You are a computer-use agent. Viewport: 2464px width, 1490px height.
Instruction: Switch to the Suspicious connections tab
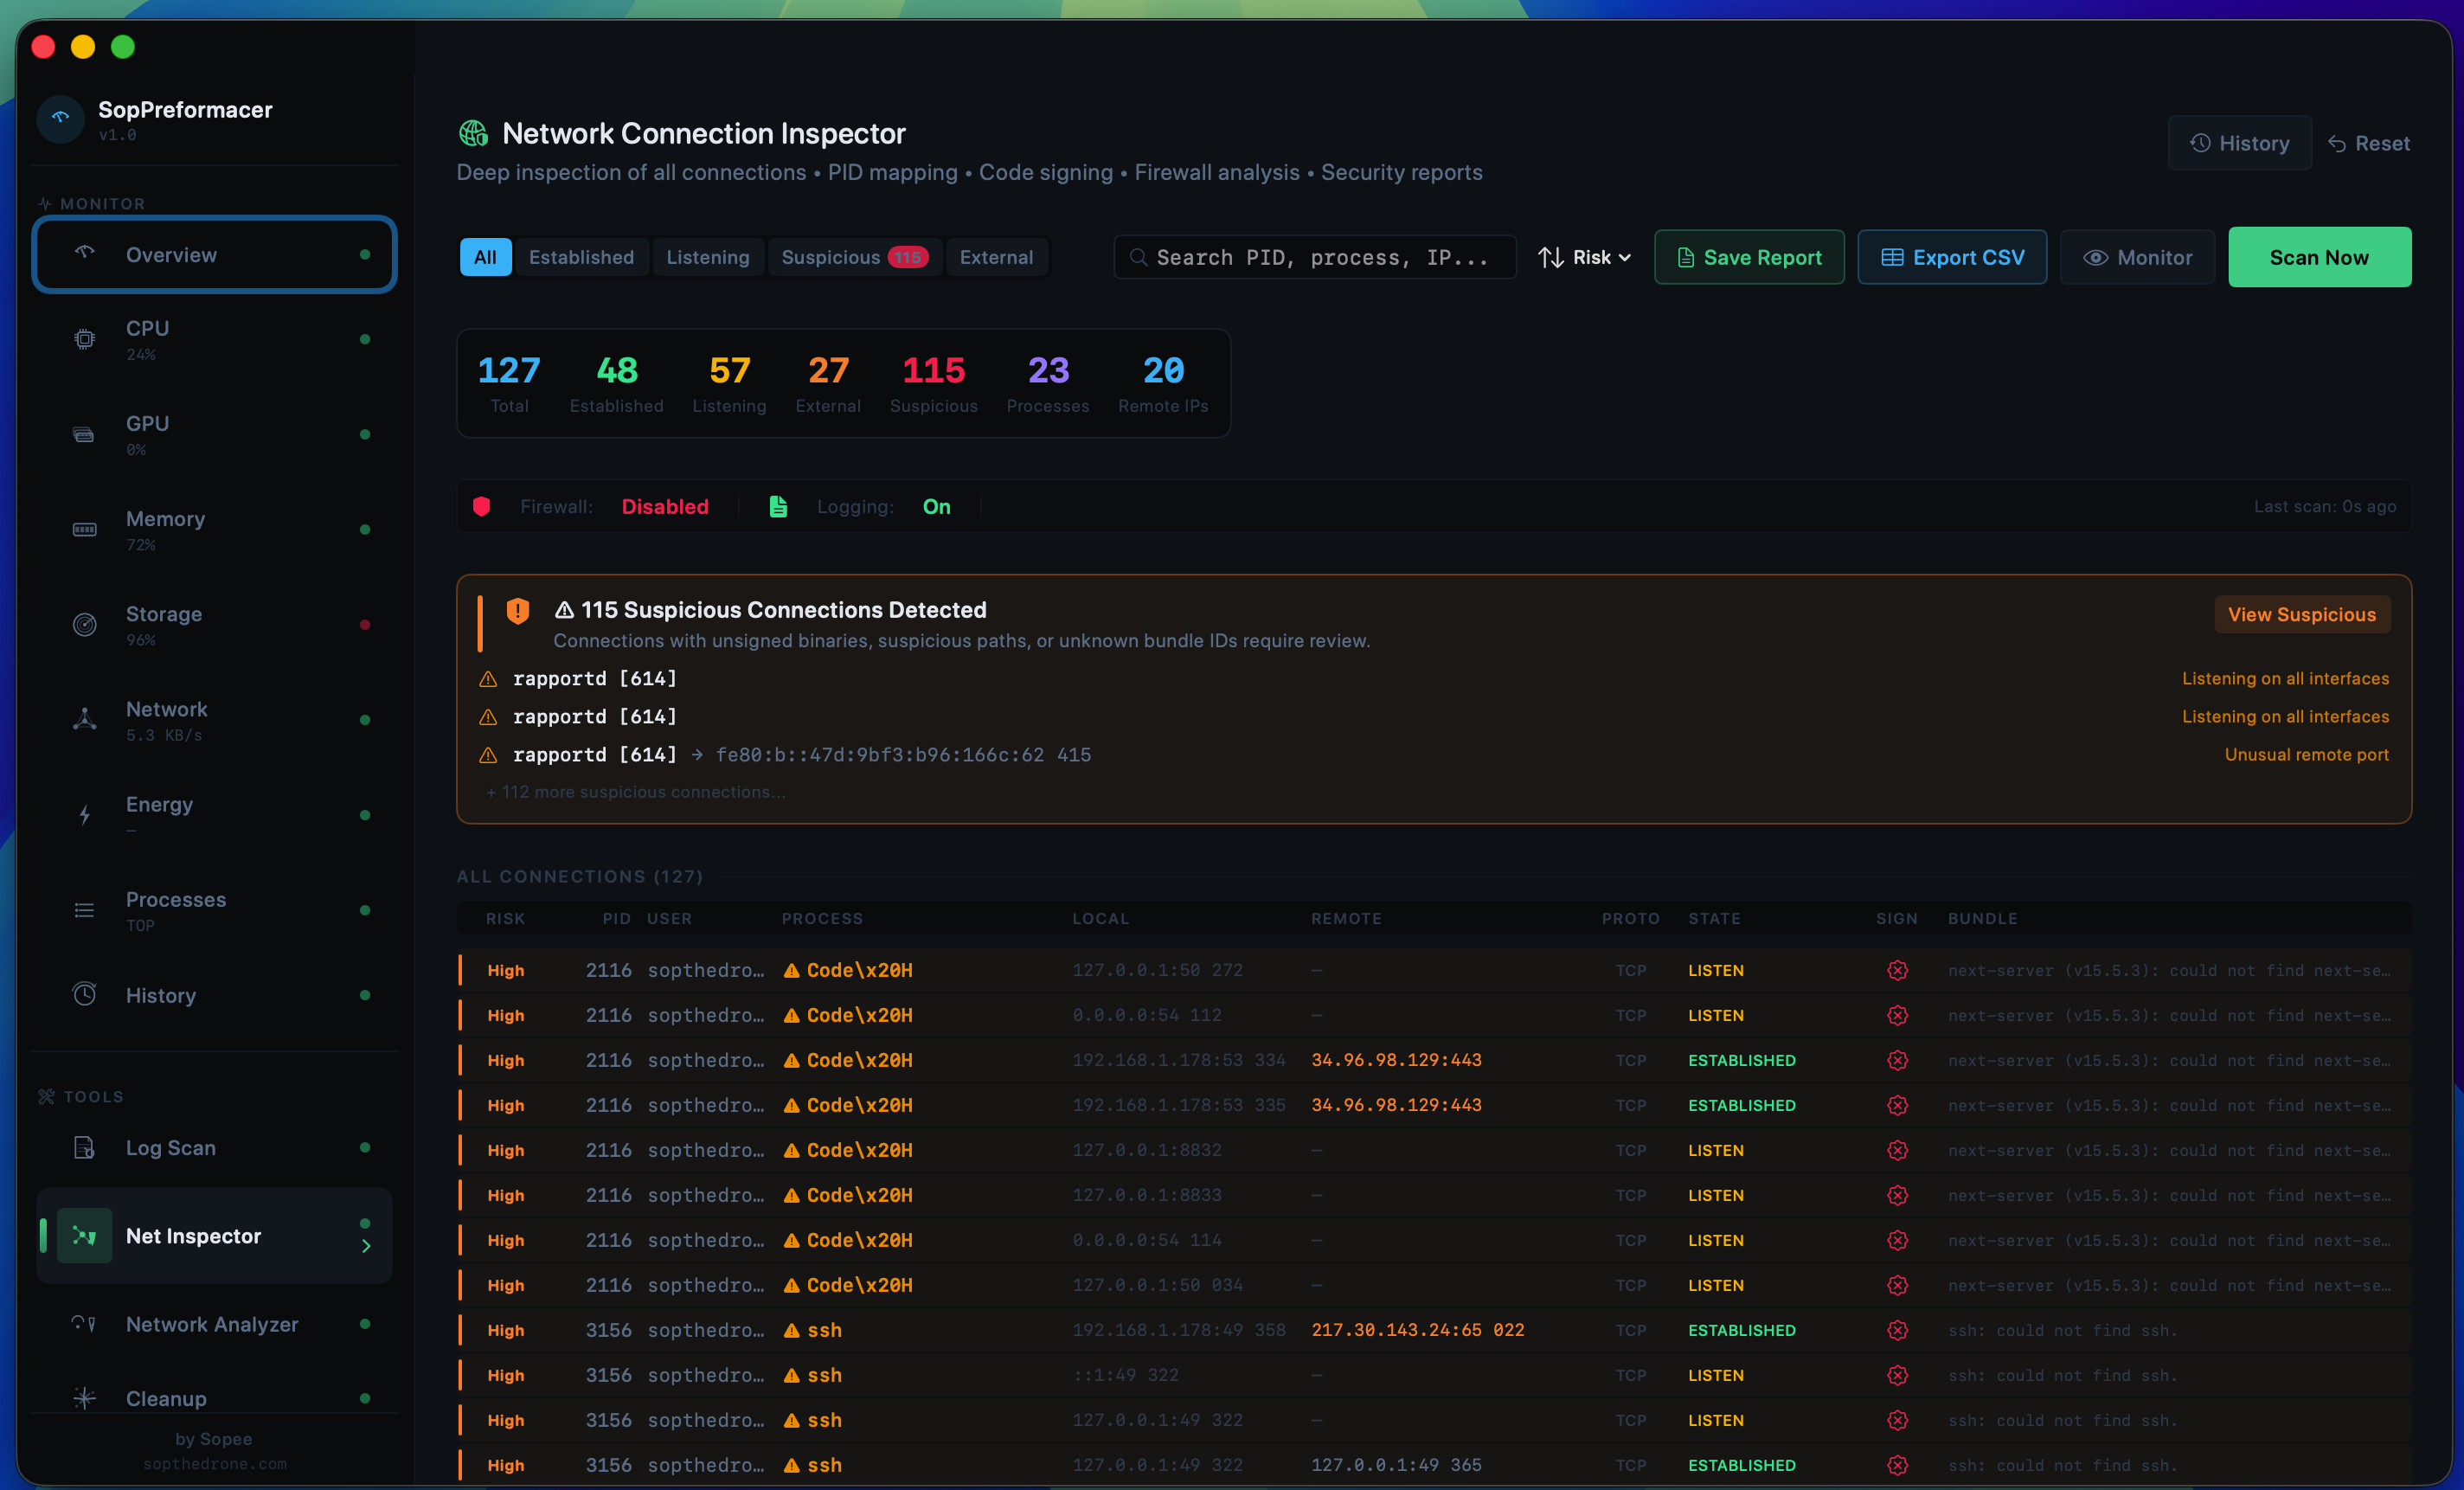point(854,257)
